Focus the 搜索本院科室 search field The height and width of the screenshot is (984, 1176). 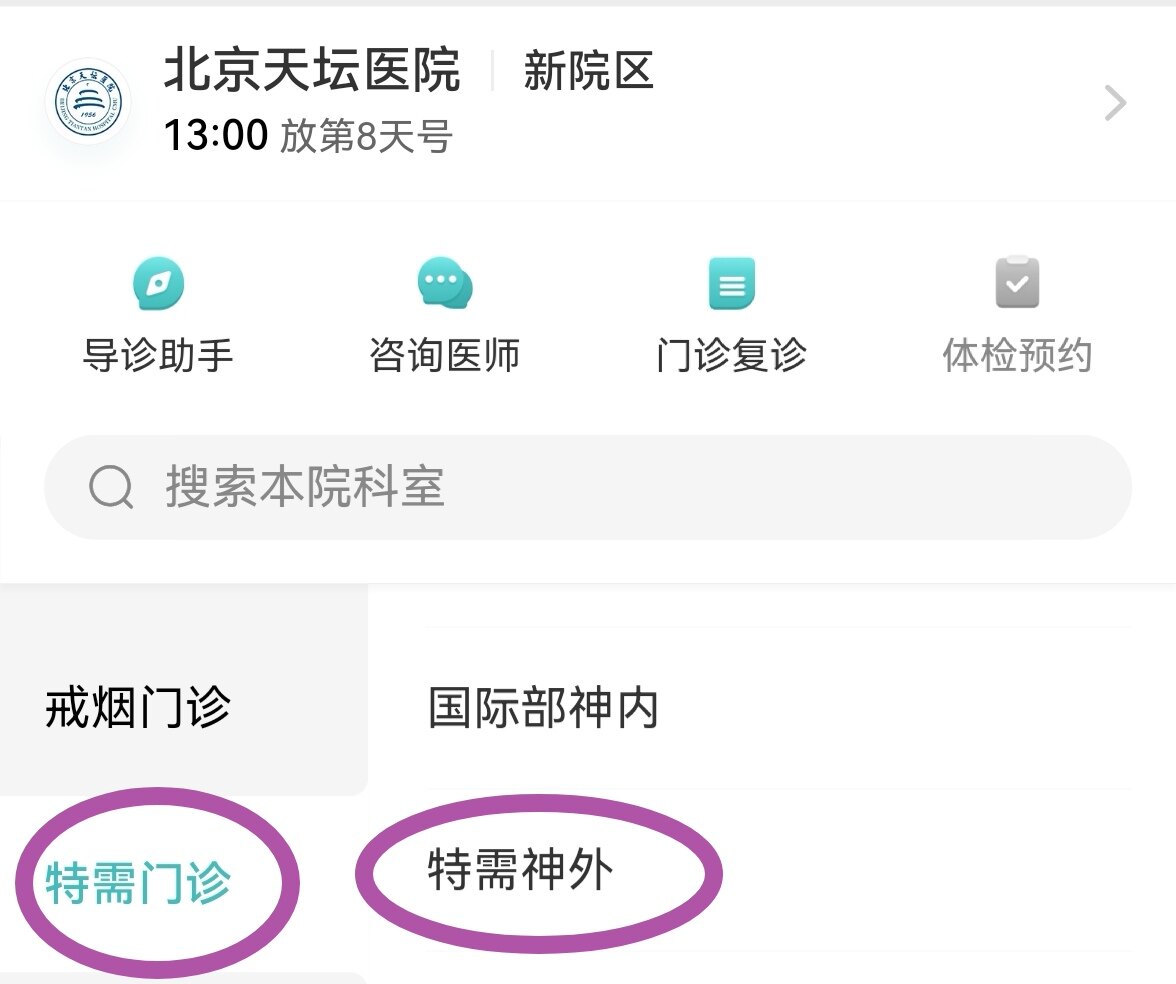click(600, 488)
